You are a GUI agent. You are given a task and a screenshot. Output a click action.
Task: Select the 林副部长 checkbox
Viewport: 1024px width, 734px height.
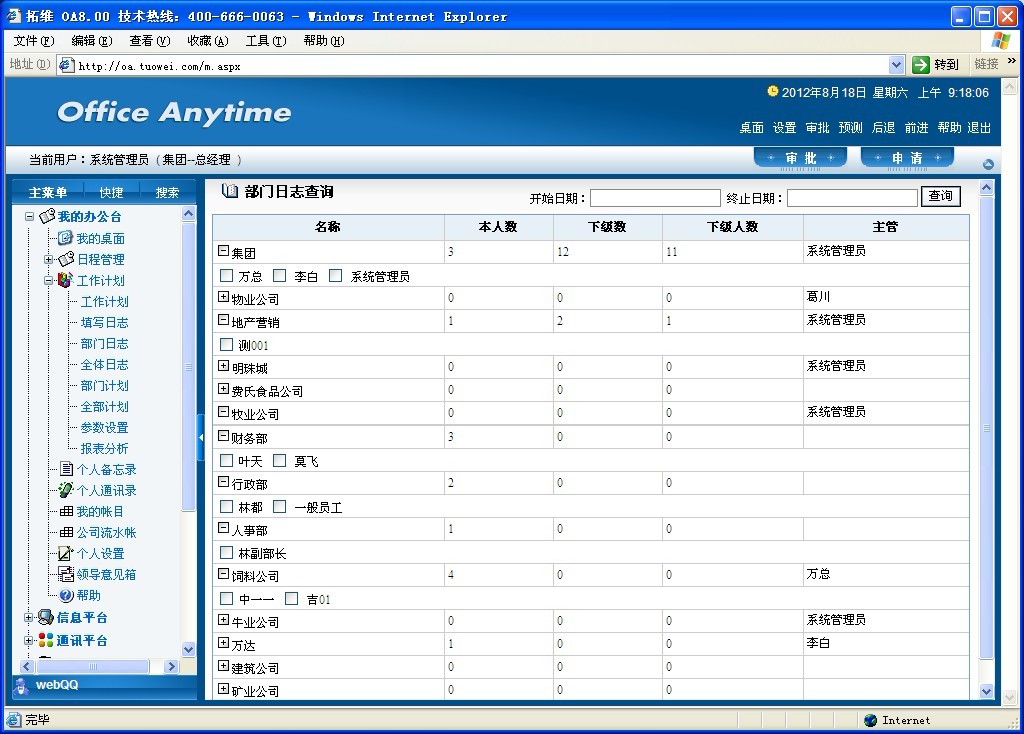(x=226, y=553)
